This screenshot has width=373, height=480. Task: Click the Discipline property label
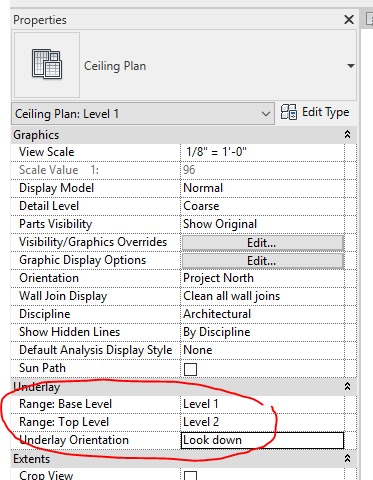(45, 314)
